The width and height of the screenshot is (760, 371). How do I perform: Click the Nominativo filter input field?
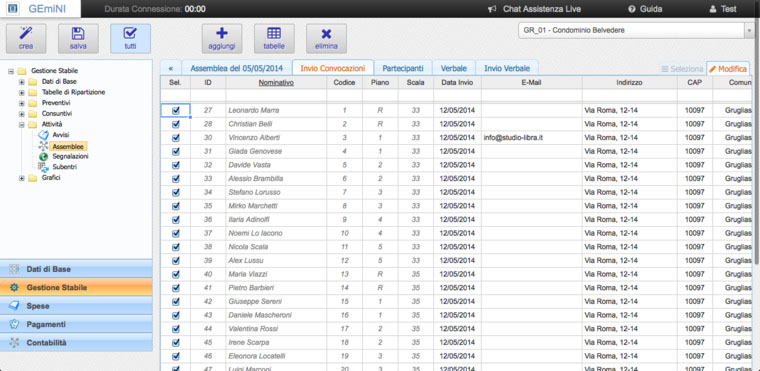[x=276, y=95]
